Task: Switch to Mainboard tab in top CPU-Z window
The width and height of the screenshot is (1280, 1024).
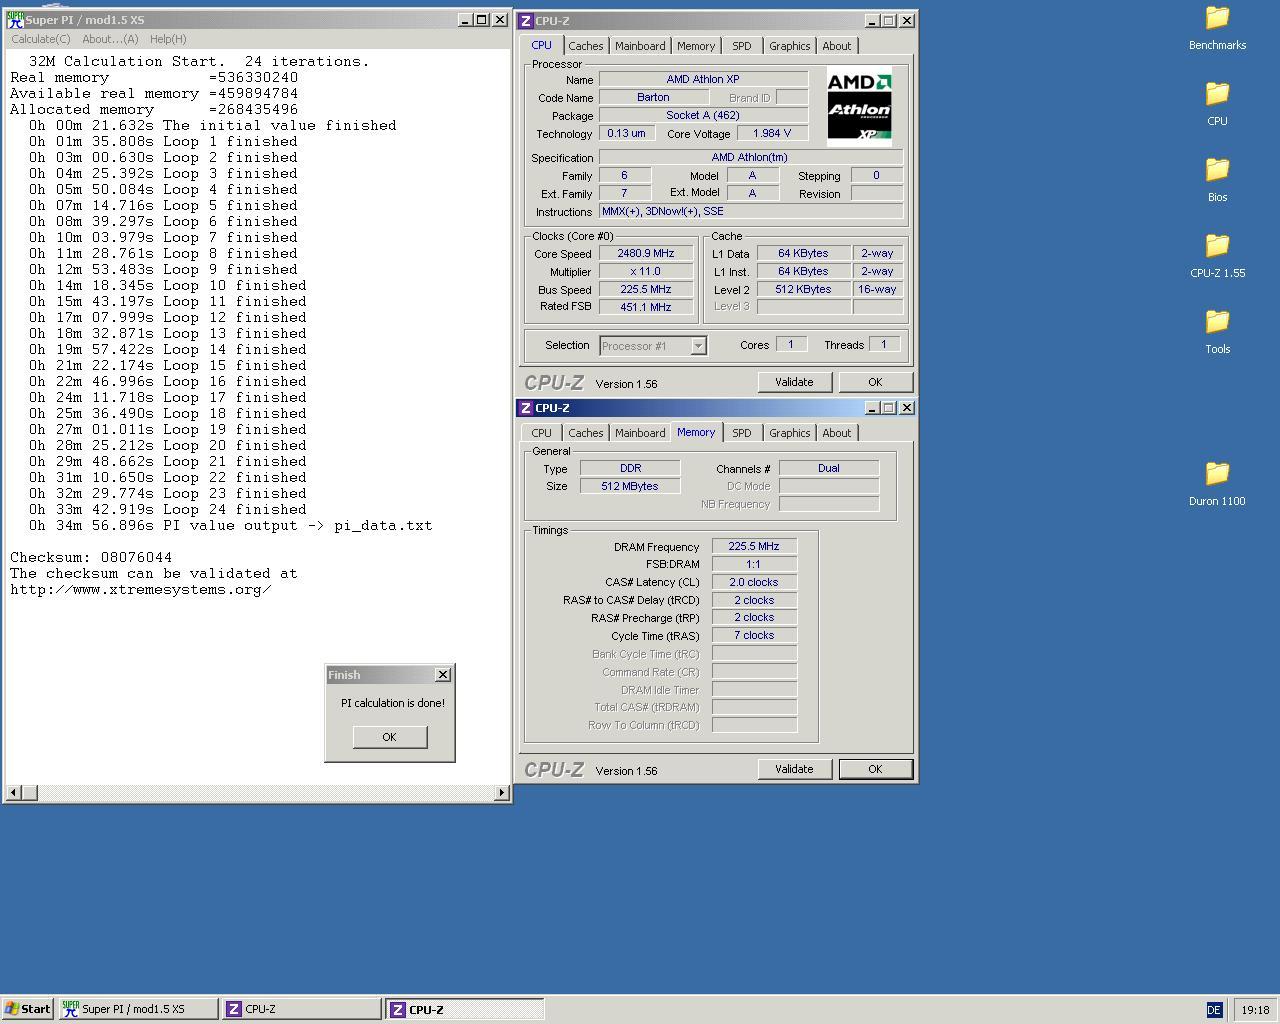Action: 640,46
